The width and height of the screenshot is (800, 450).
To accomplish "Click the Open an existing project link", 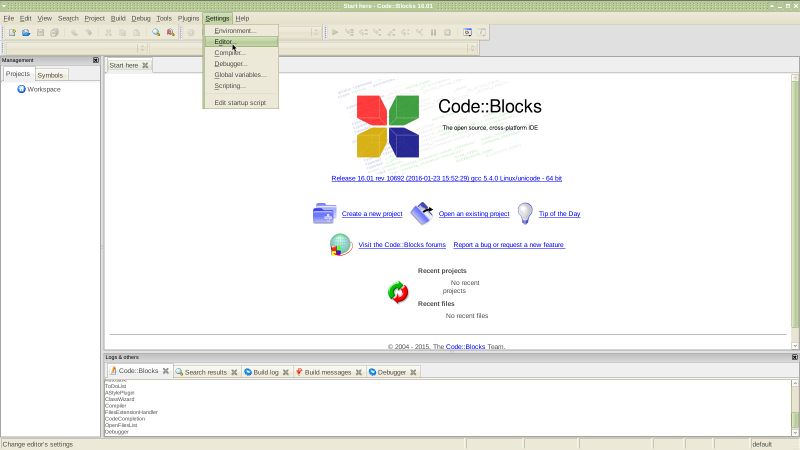I will [x=474, y=214].
